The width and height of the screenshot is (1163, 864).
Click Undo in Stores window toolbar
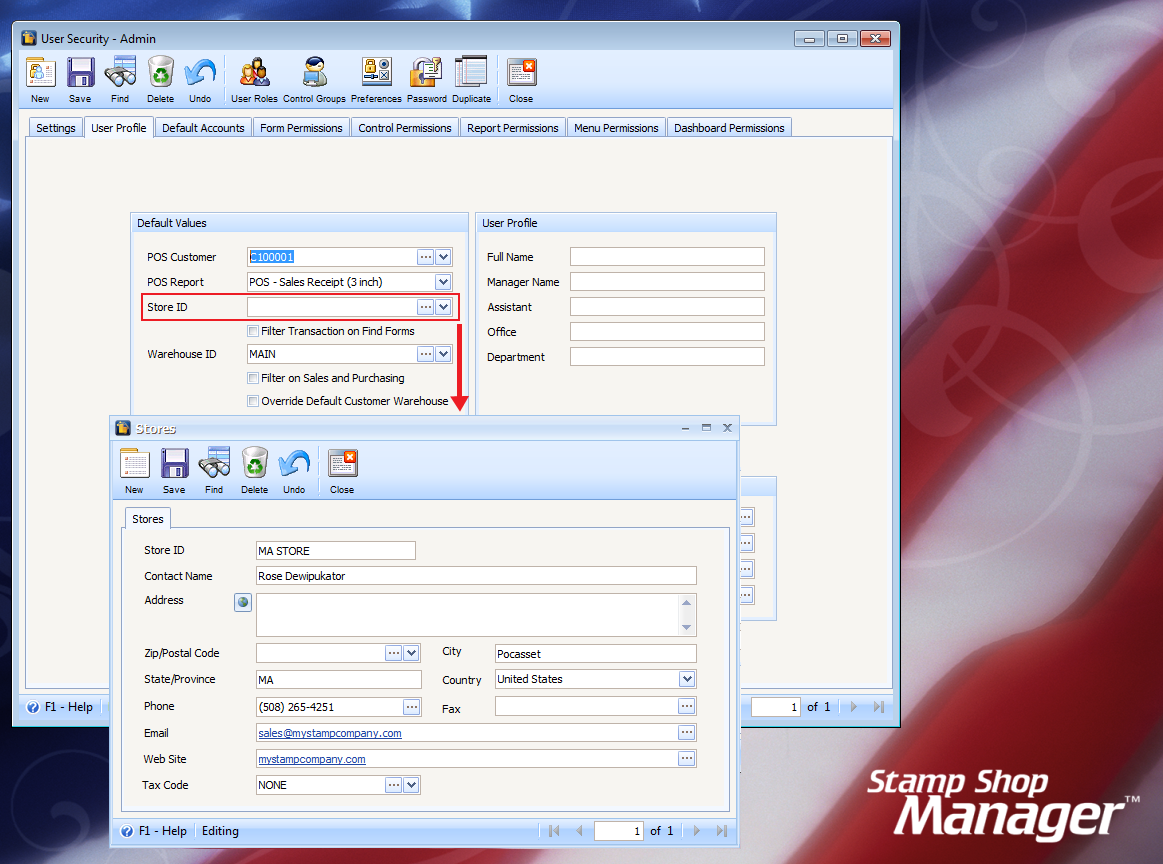[294, 471]
